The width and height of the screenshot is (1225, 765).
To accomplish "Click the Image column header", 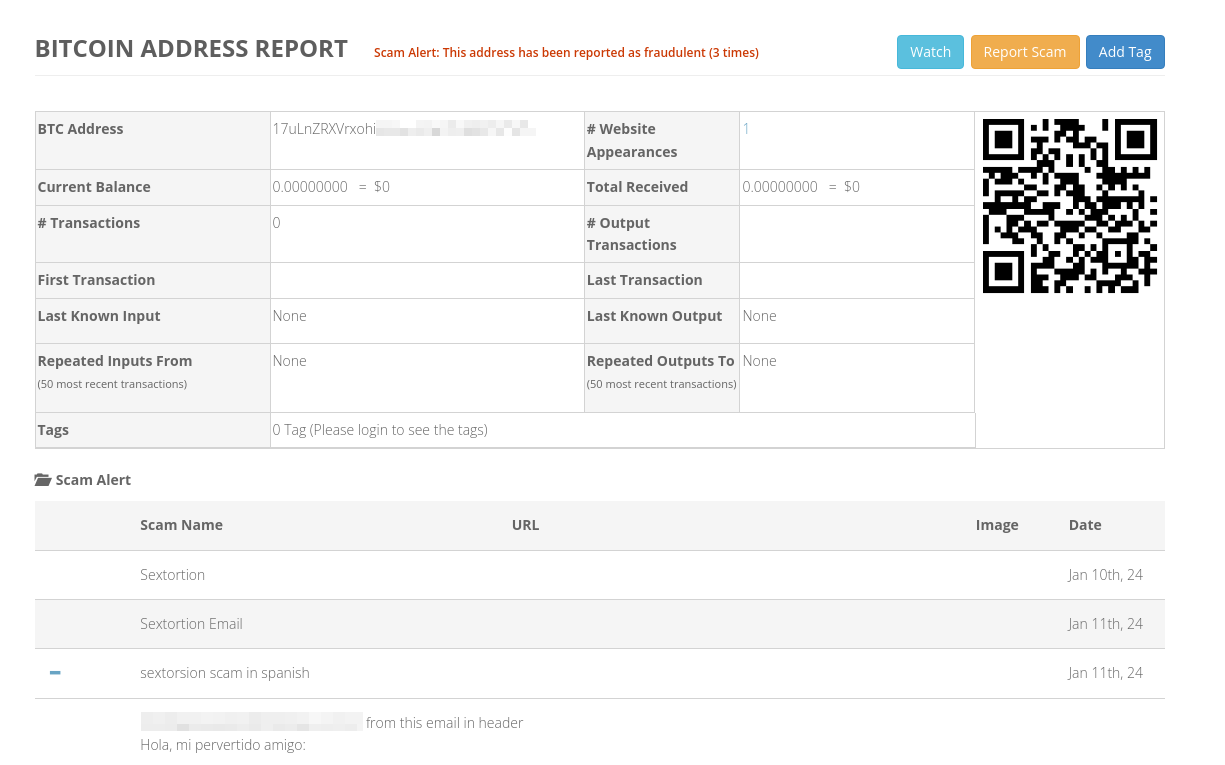I will (x=996, y=525).
